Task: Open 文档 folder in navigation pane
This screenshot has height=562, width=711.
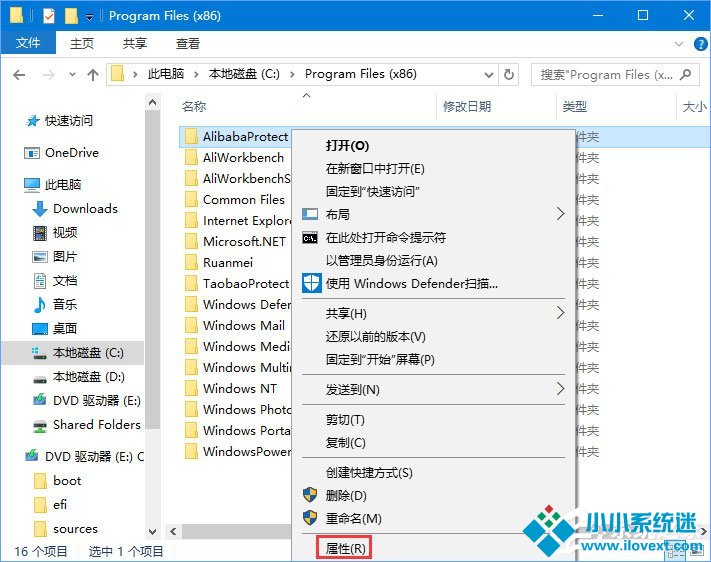Action: point(64,280)
